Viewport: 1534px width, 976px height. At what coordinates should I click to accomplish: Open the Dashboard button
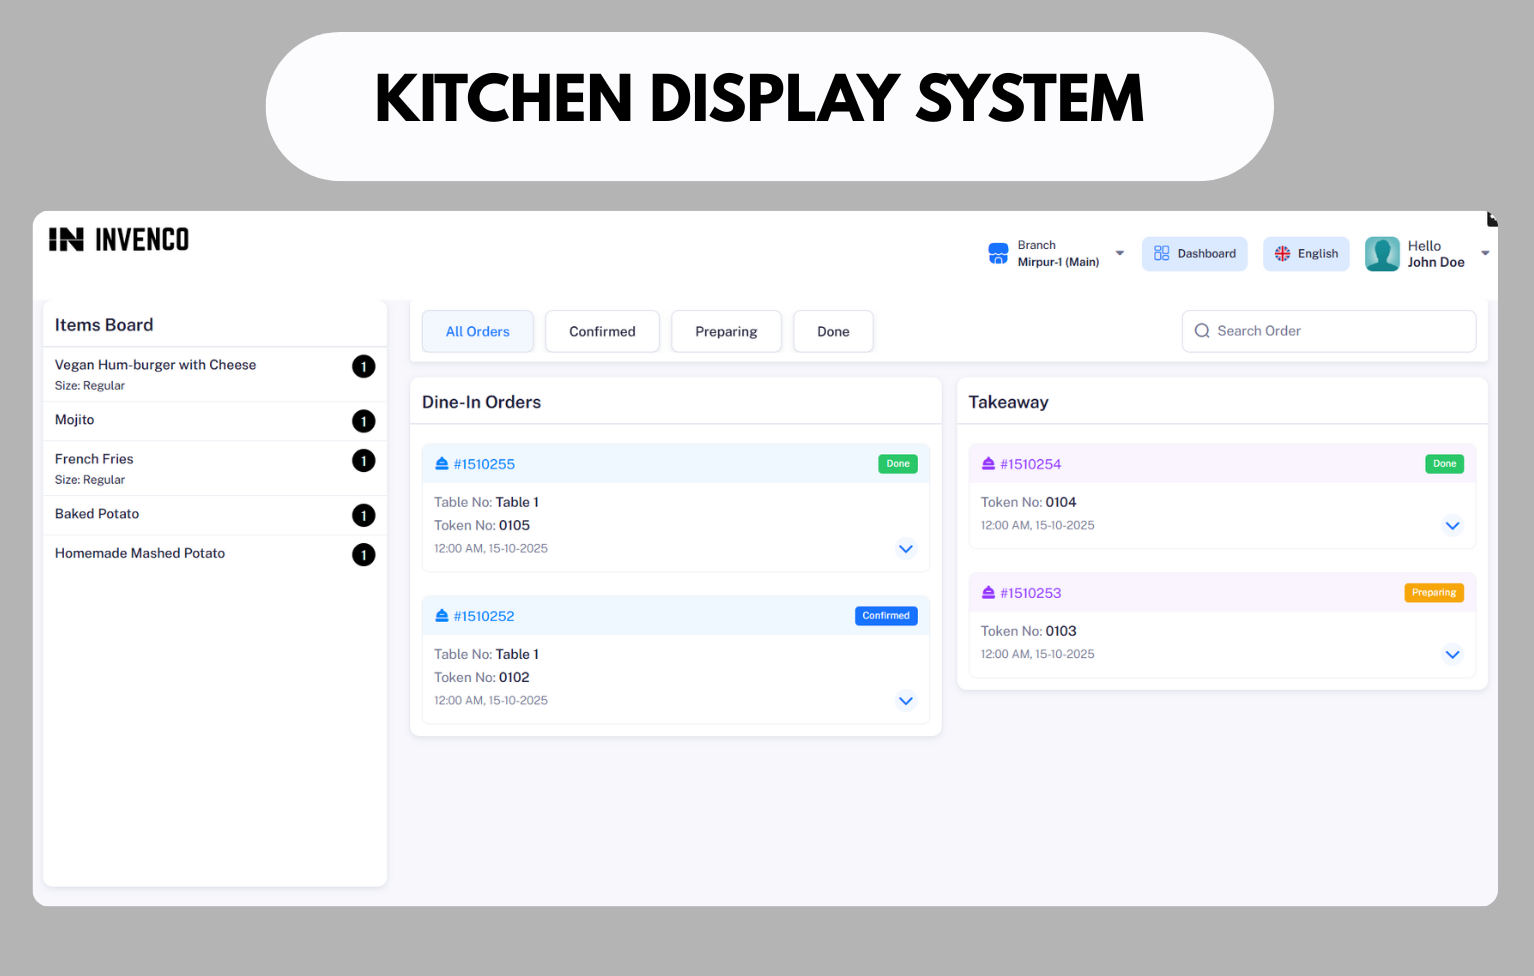[x=1195, y=254]
